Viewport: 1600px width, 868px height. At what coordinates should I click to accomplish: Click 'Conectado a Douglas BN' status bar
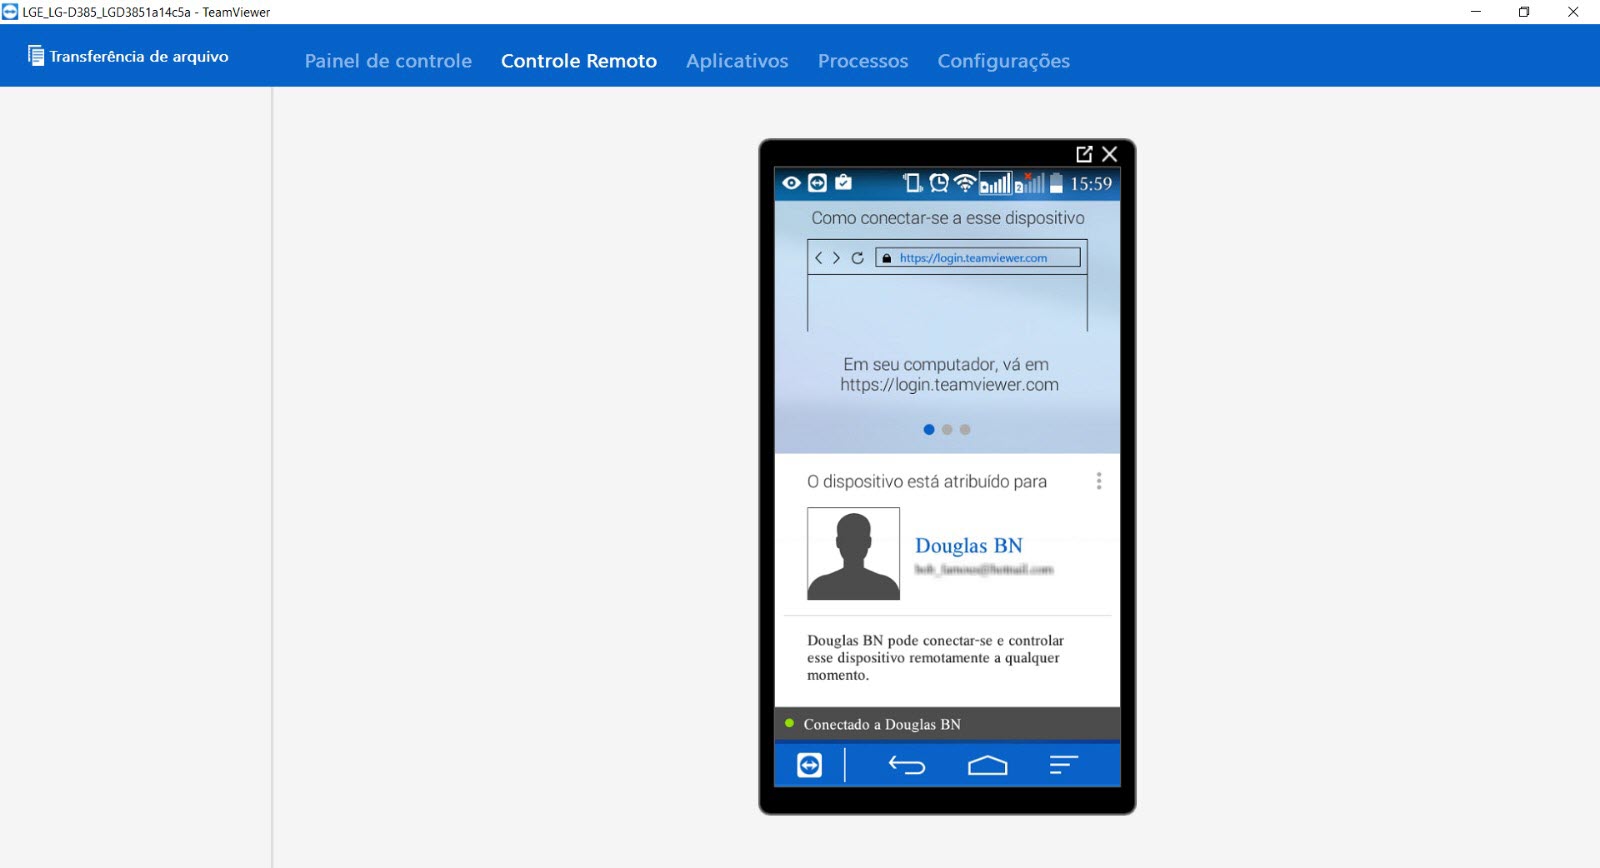(x=947, y=724)
